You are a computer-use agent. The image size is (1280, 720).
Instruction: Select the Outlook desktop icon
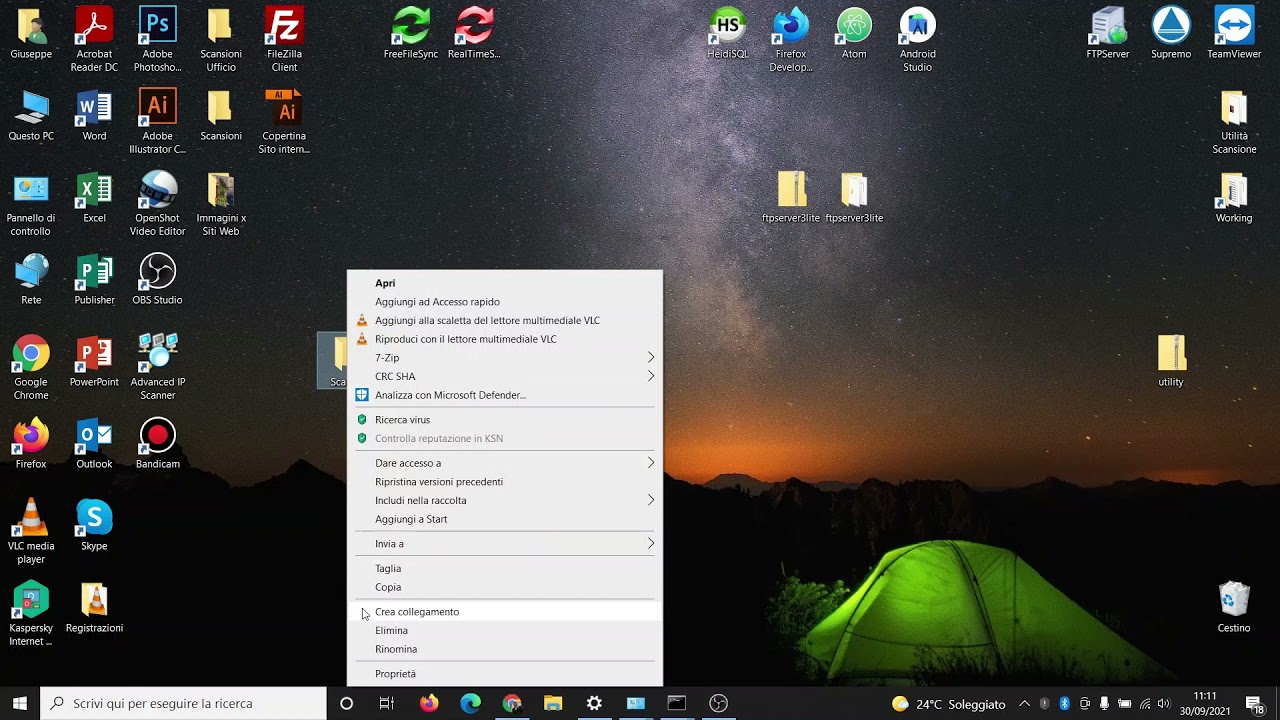tap(94, 443)
